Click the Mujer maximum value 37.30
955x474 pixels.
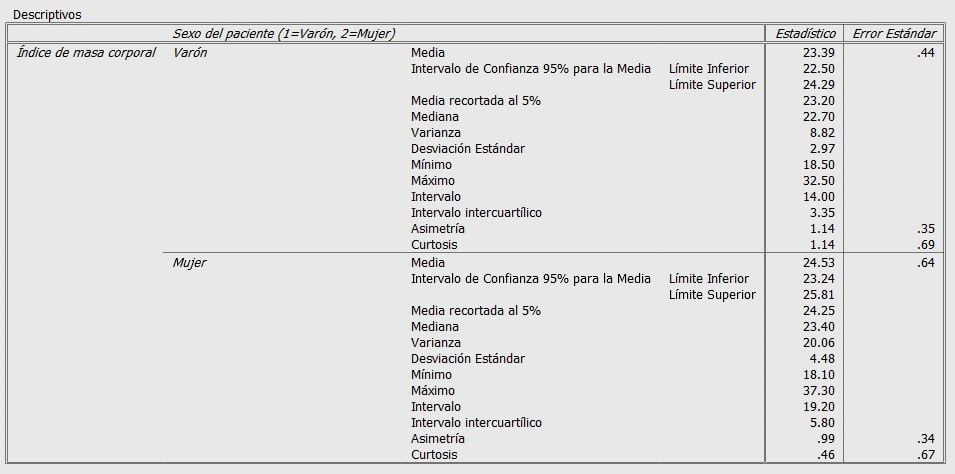click(x=818, y=391)
